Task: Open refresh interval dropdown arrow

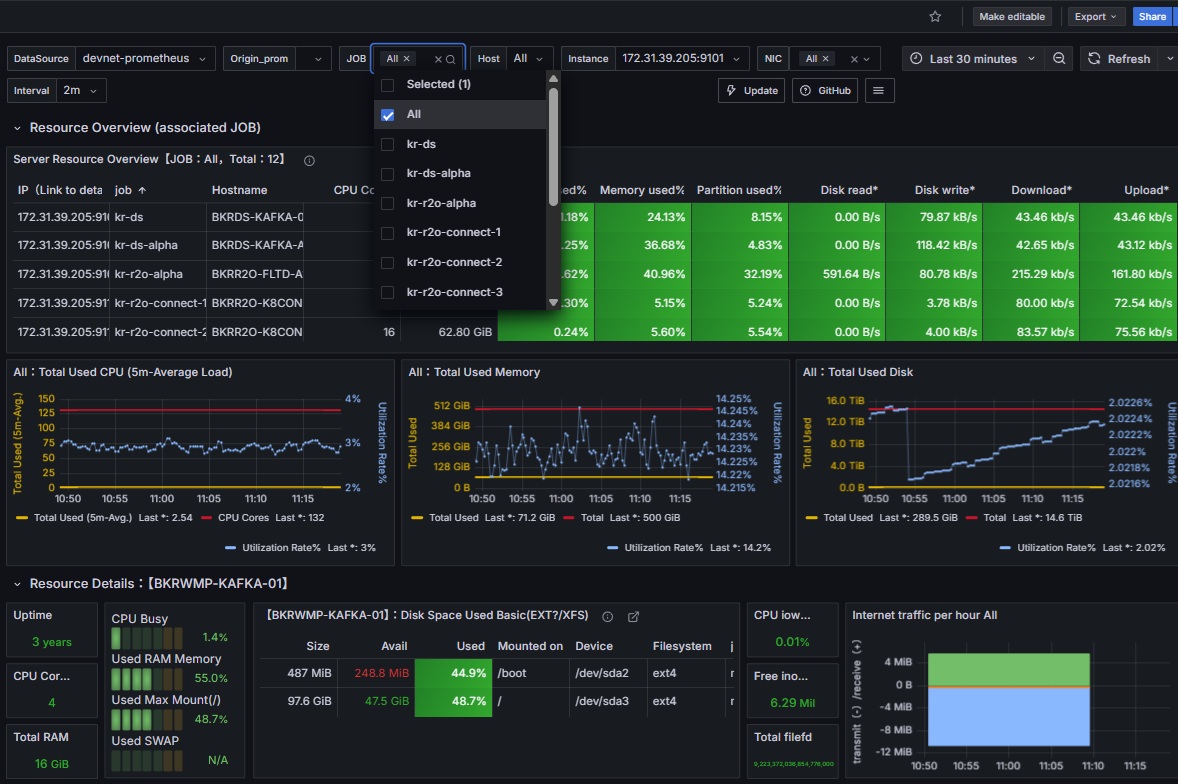Action: pos(1168,59)
